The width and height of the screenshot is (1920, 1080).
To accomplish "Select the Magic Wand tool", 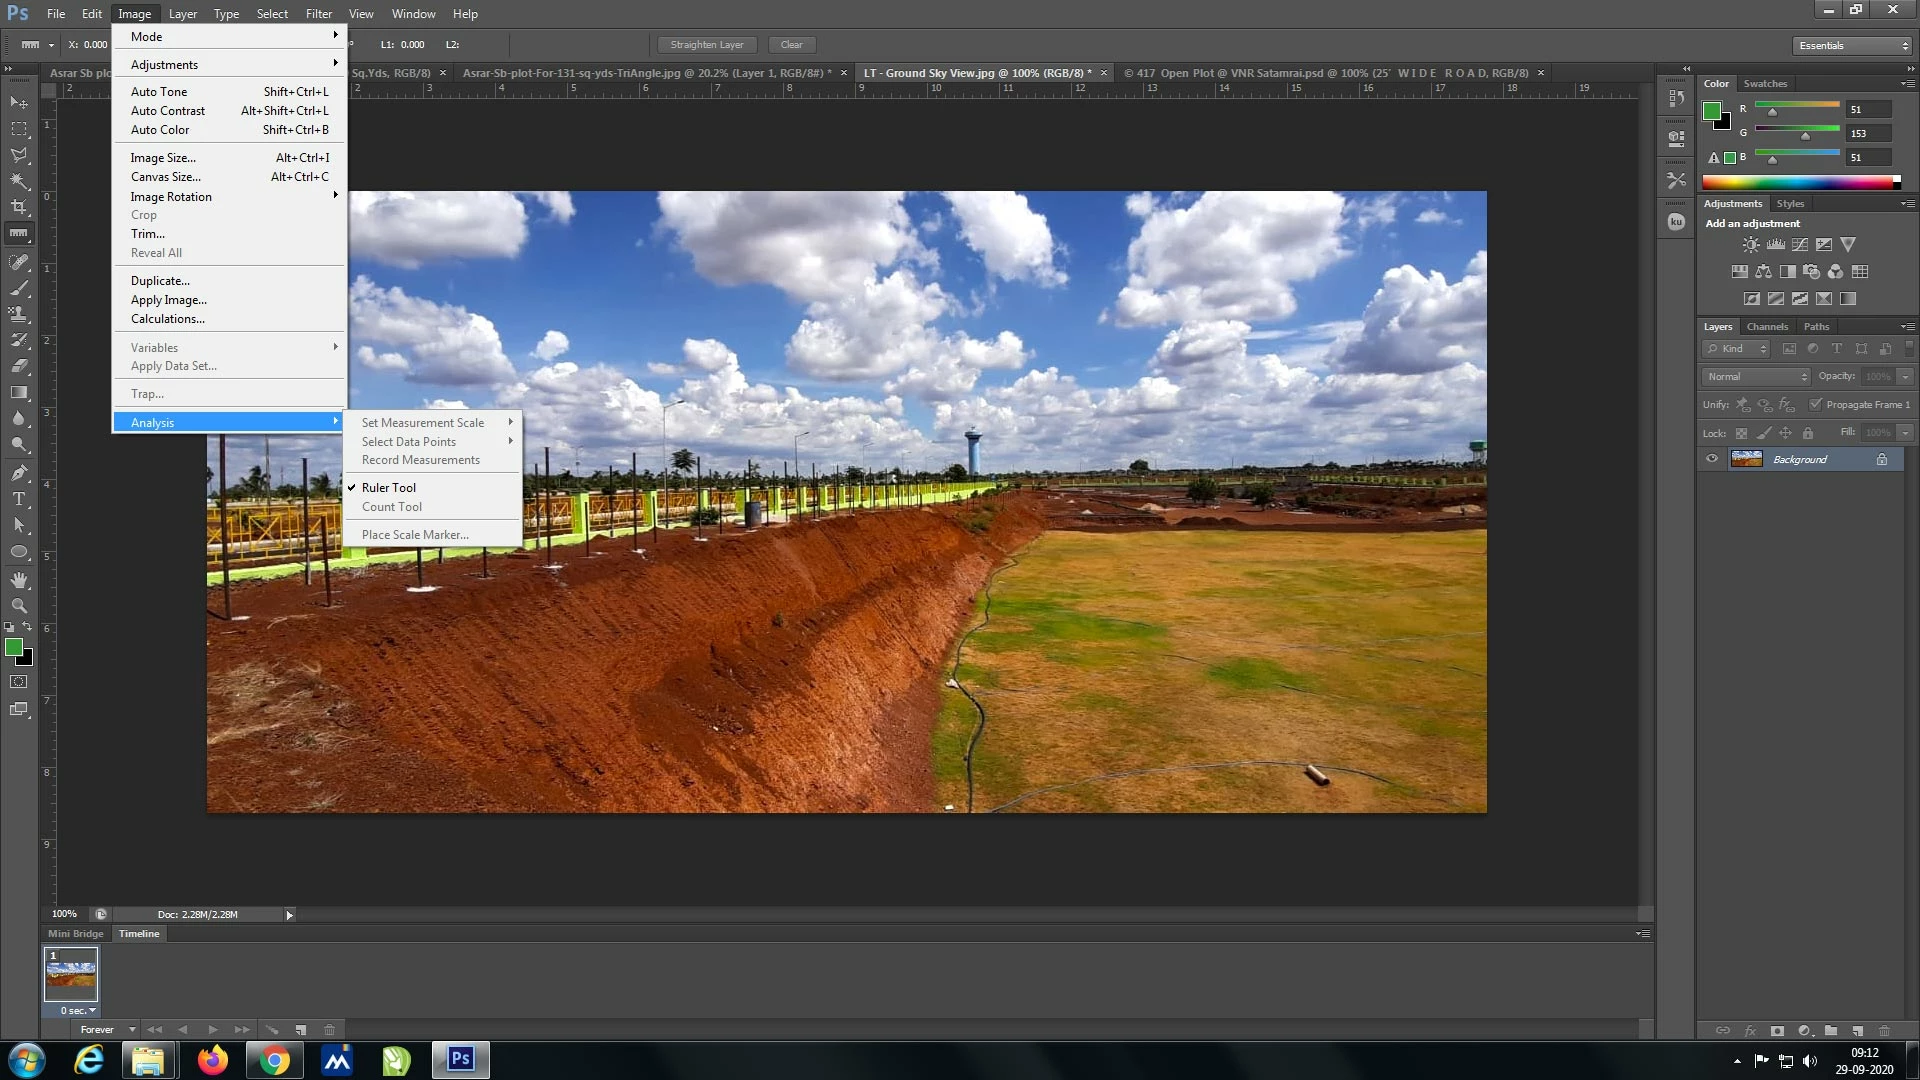I will (x=19, y=181).
